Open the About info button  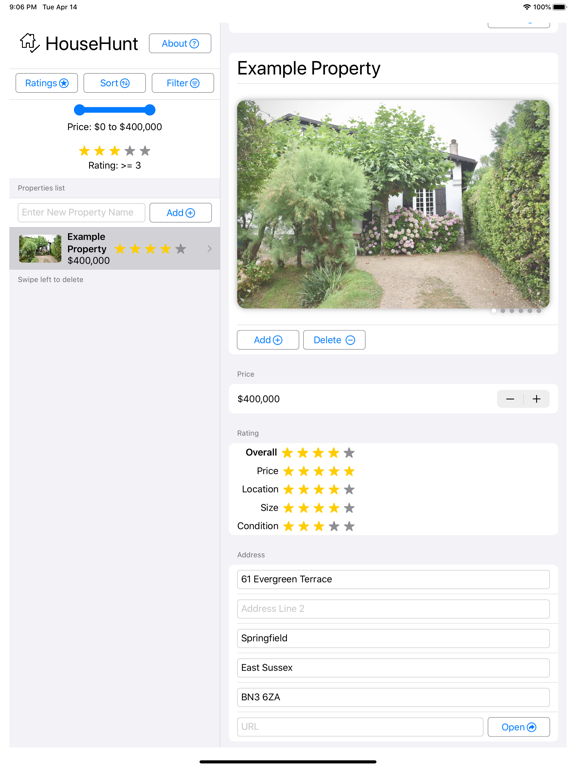click(x=180, y=44)
